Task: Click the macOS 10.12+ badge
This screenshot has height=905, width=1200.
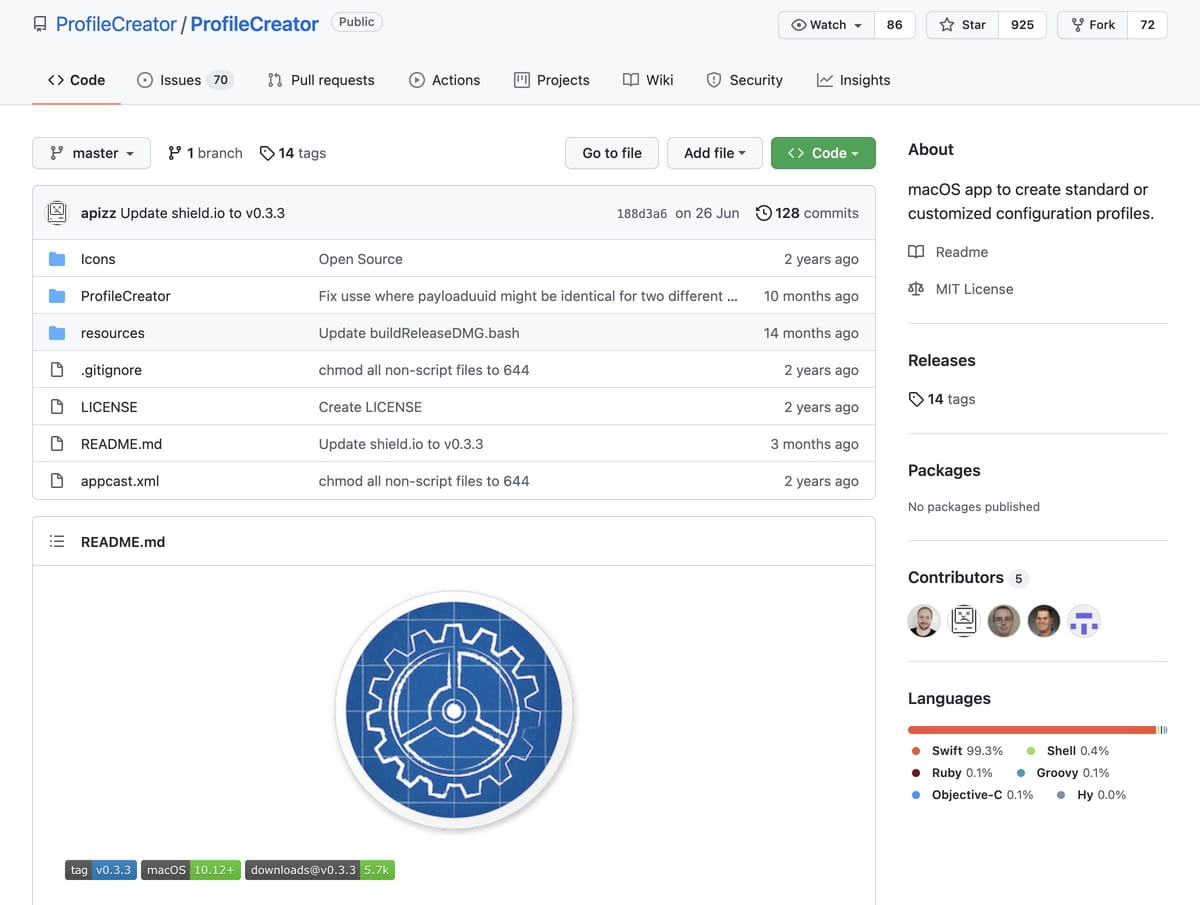Action: point(191,870)
